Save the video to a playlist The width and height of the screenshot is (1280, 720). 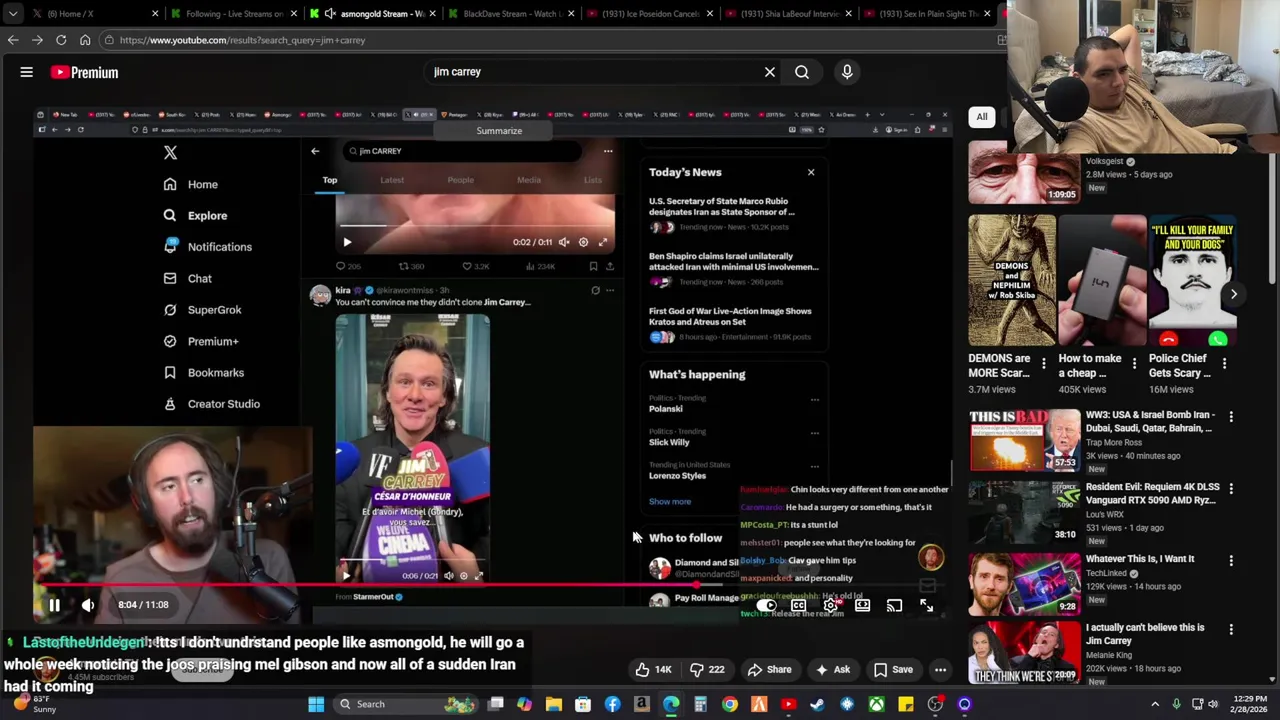pos(893,670)
